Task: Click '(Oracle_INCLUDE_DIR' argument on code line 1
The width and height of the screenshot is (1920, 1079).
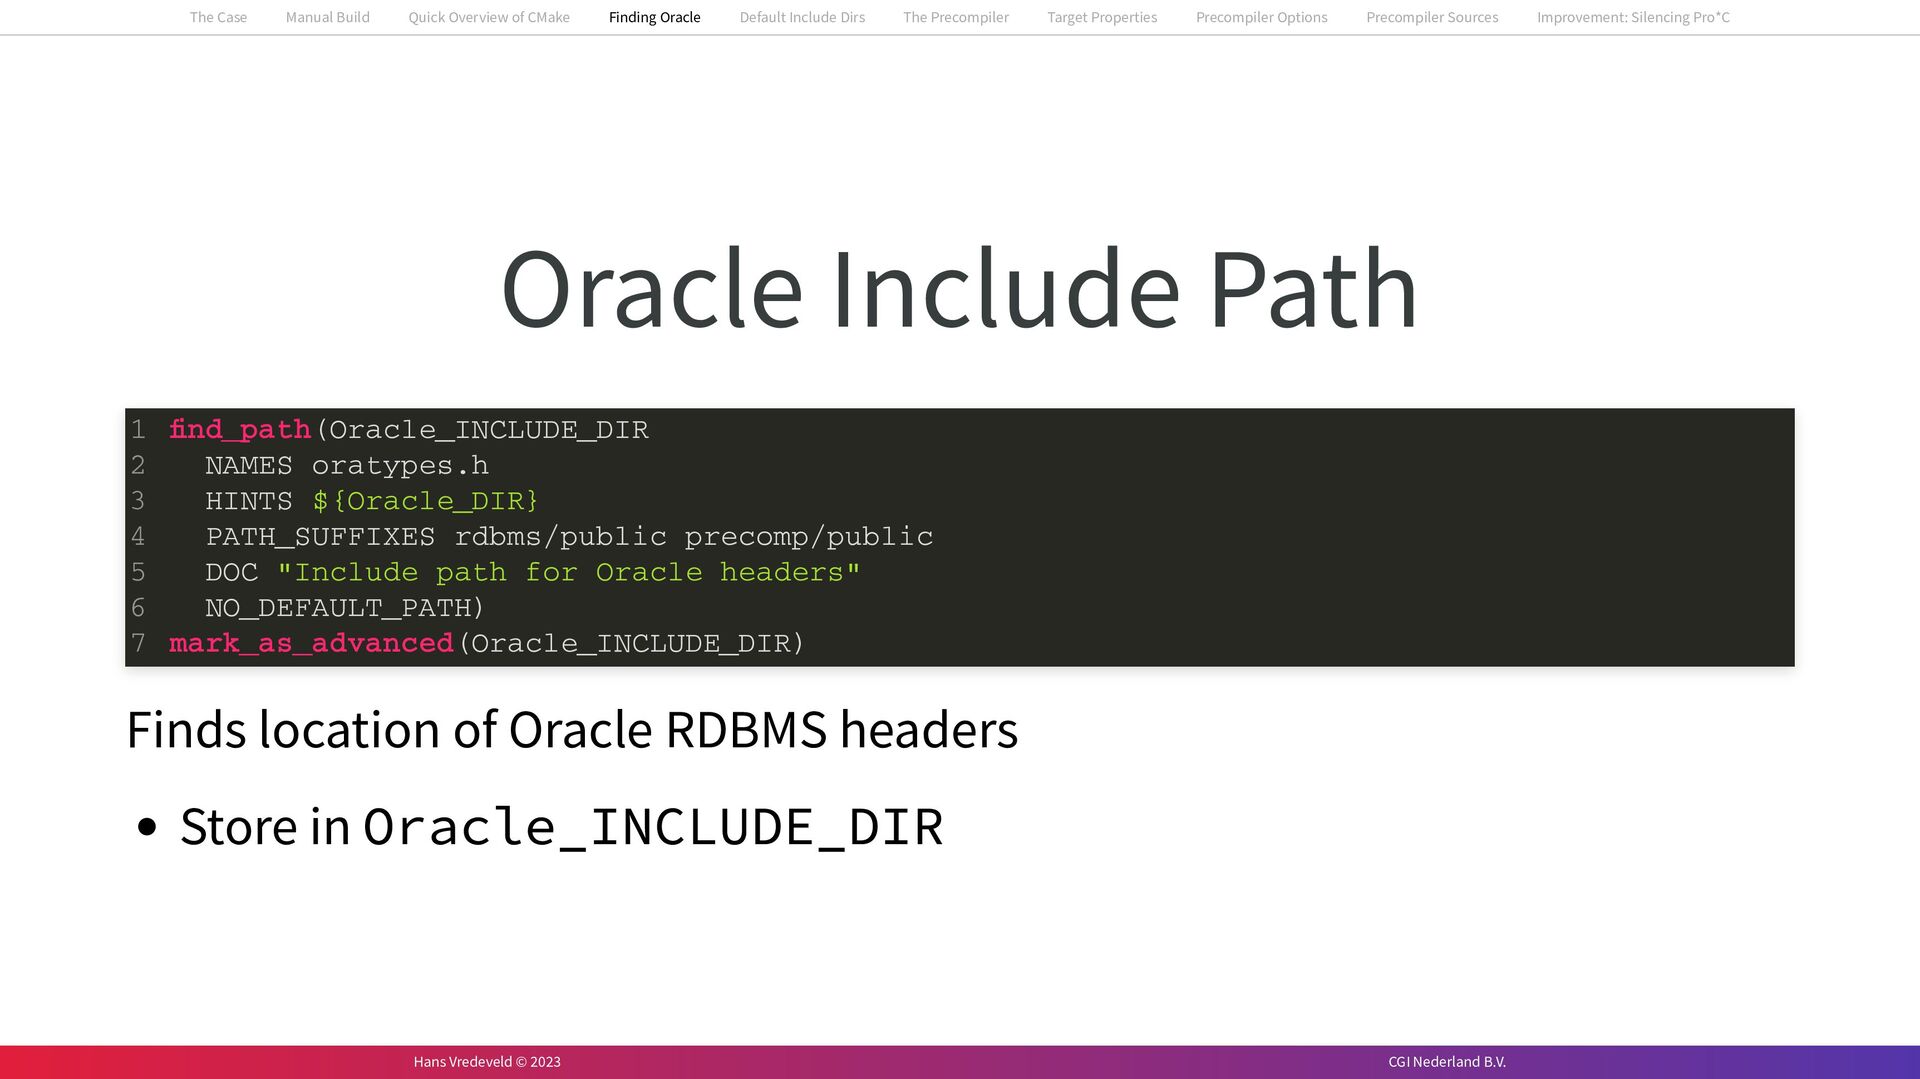Action: 482,430
